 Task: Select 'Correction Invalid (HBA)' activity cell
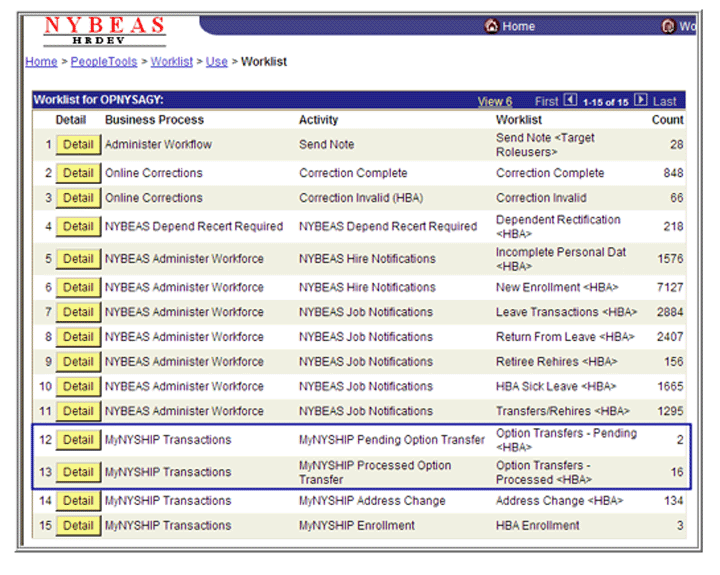tap(361, 198)
